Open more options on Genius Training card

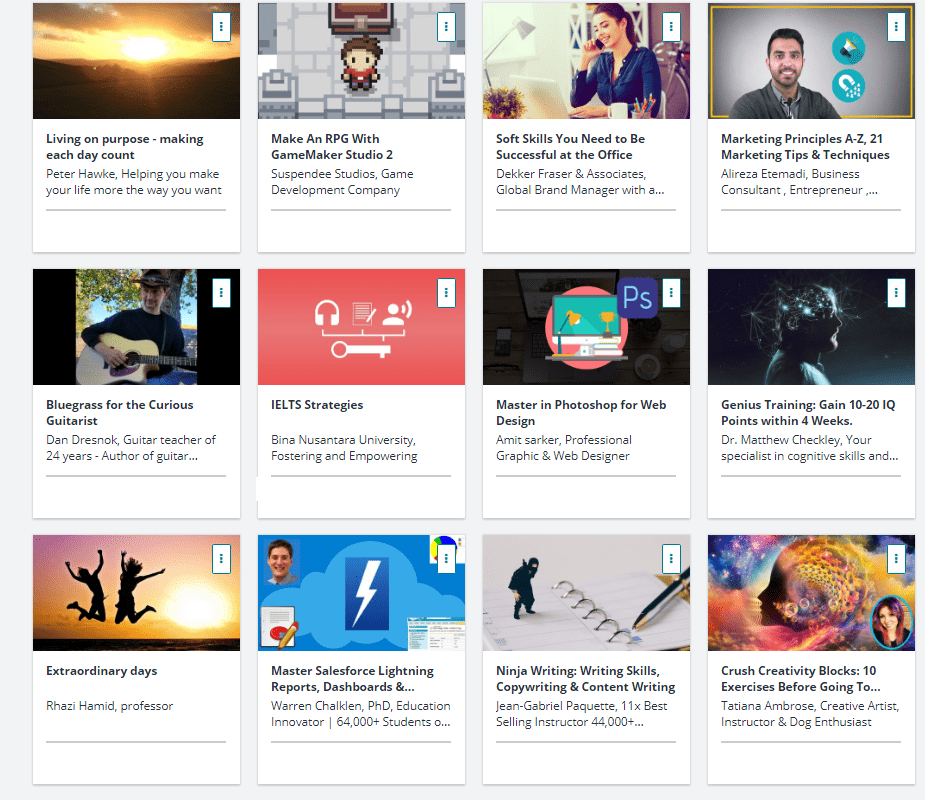click(896, 293)
